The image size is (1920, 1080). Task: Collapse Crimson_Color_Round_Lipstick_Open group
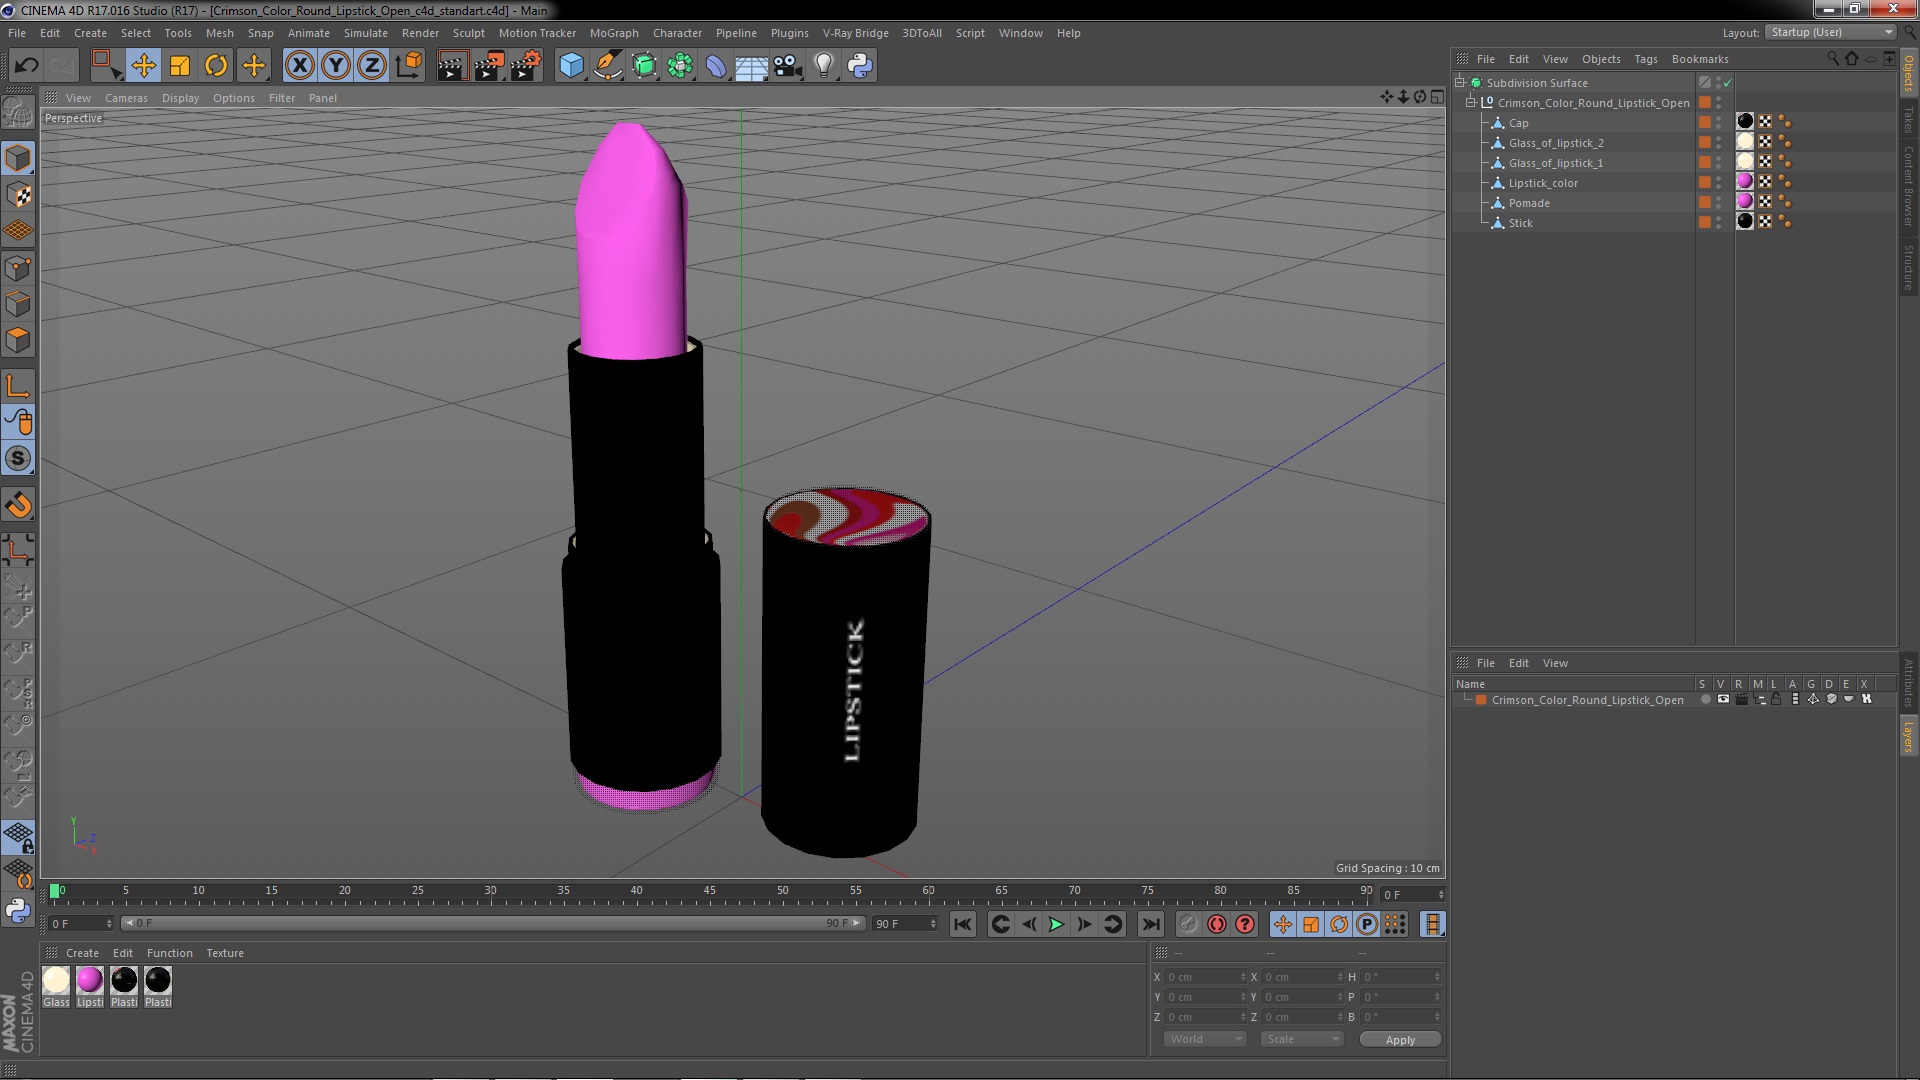click(1471, 103)
